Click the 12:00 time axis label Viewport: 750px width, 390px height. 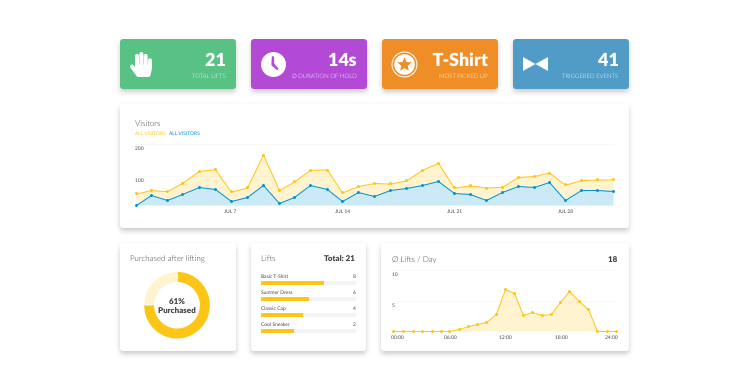pyautogui.click(x=506, y=337)
